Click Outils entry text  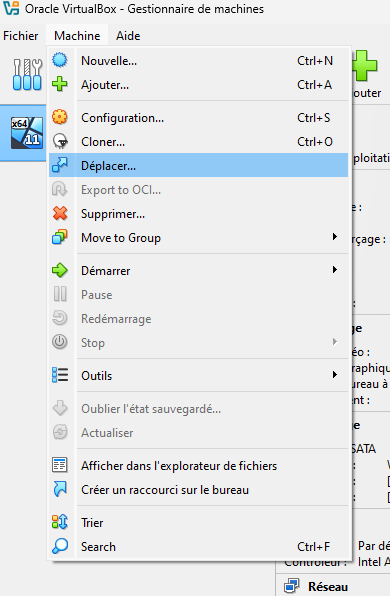click(x=97, y=376)
